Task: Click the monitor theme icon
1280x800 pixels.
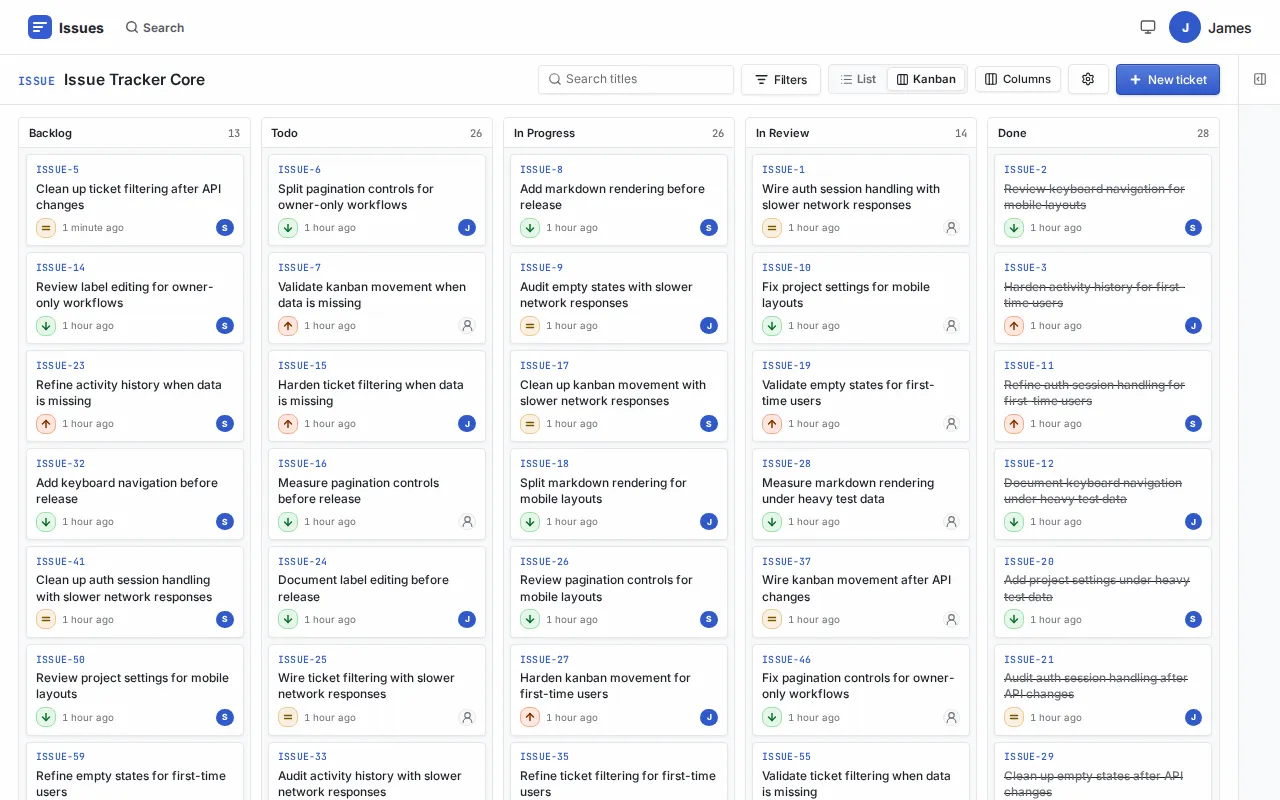Action: pyautogui.click(x=1148, y=27)
